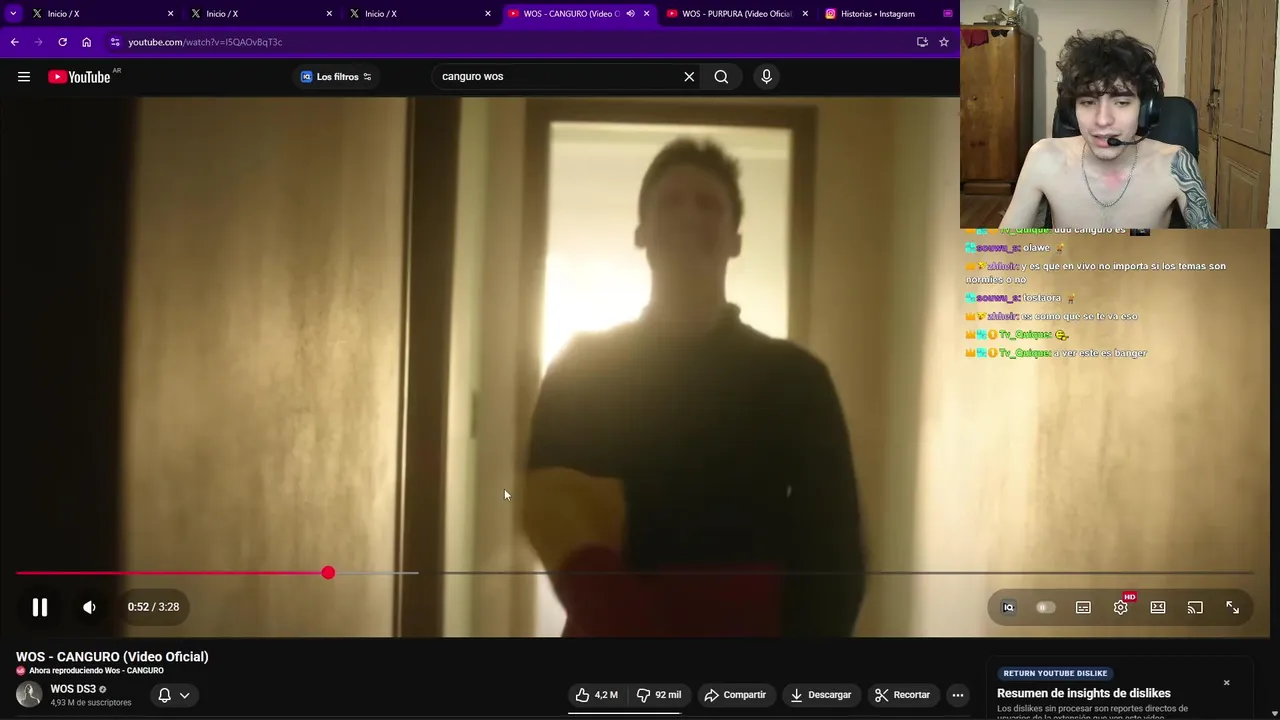Image resolution: width=1280 pixels, height=720 pixels.
Task: Mute the video volume speaker
Action: click(x=89, y=607)
